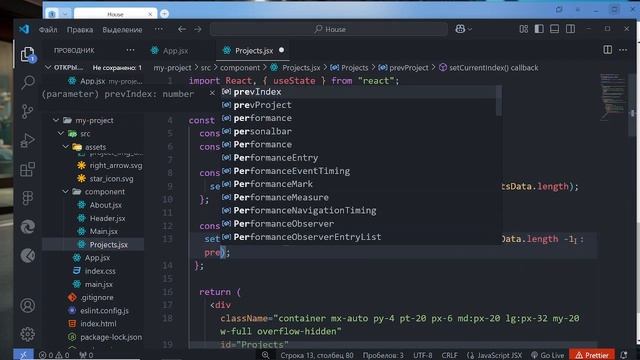The image size is (640, 360).
Task: Open the Explorer view in activity bar
Action: coord(27,54)
